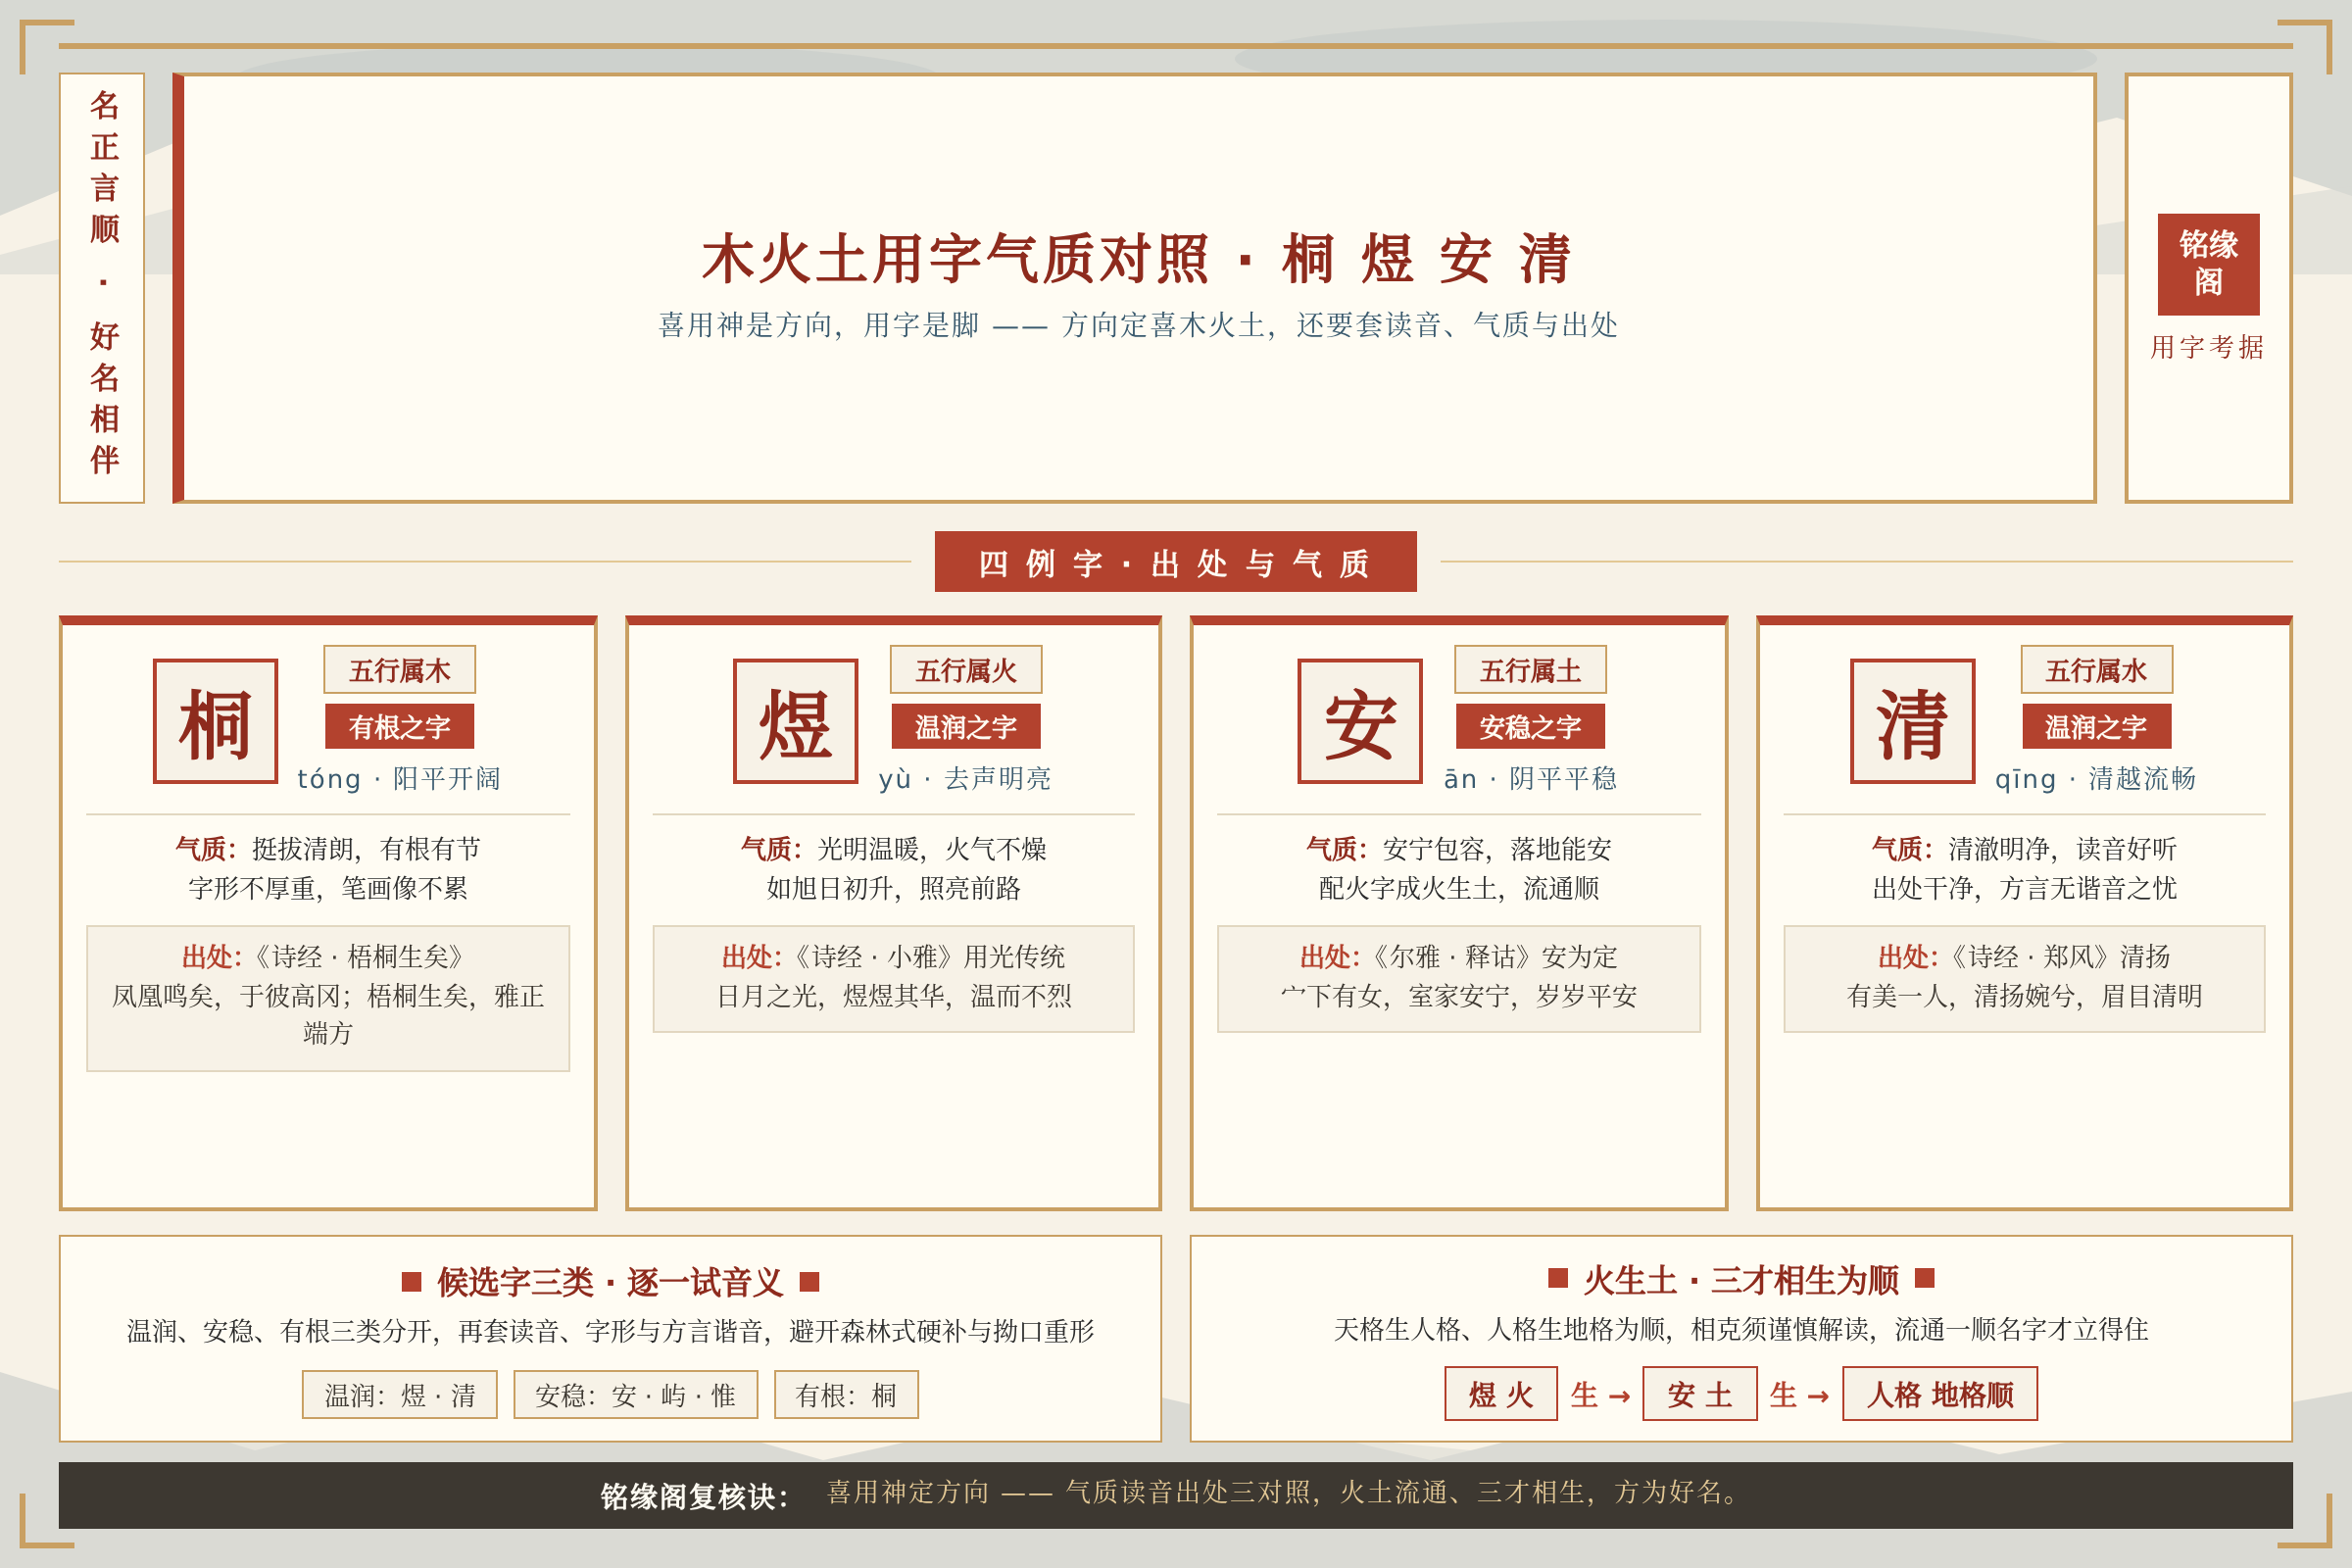This screenshot has height=1568, width=2352.
Task: Click 气质 text 光明温暖，火气不燥
Action: coord(932,849)
